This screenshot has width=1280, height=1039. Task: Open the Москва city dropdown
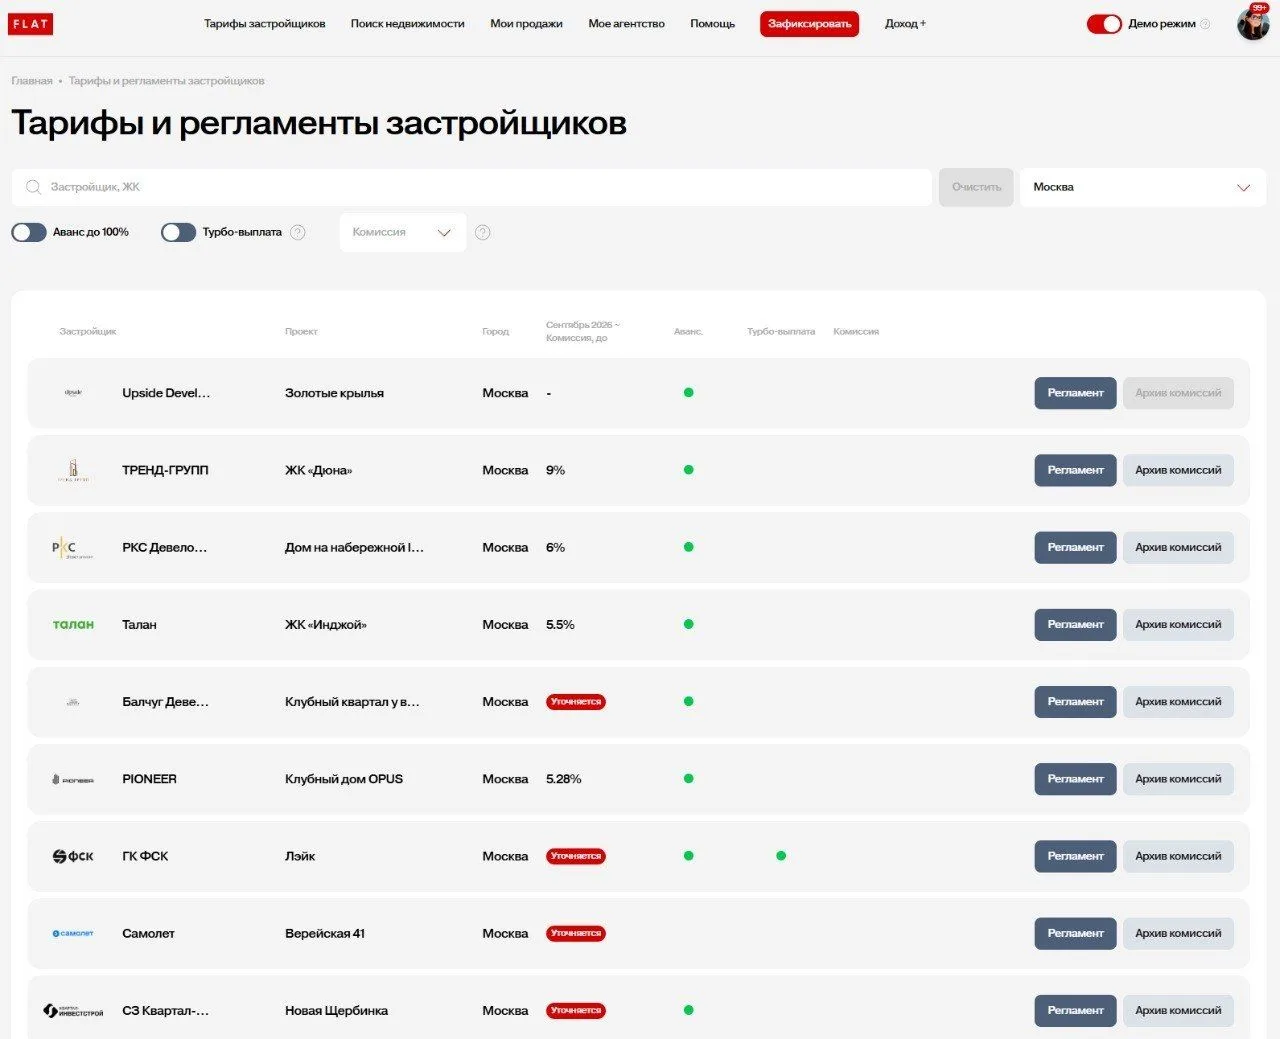click(1143, 187)
